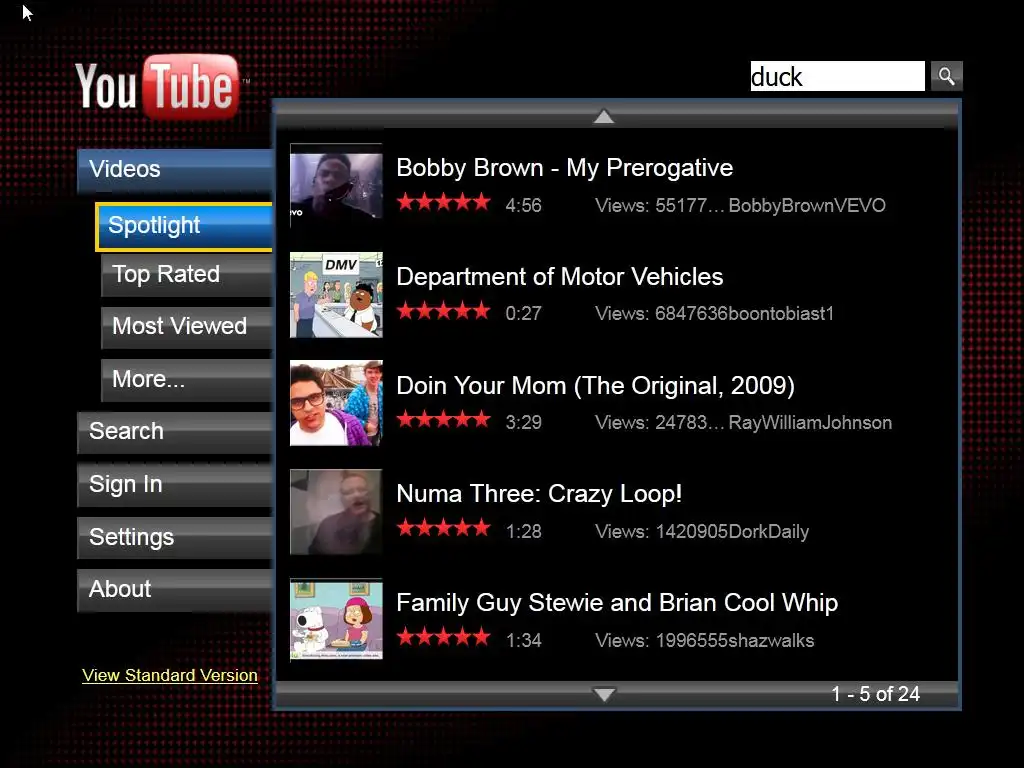Click the uploader name DorkDaily
1024x768 pixels.
click(x=769, y=532)
